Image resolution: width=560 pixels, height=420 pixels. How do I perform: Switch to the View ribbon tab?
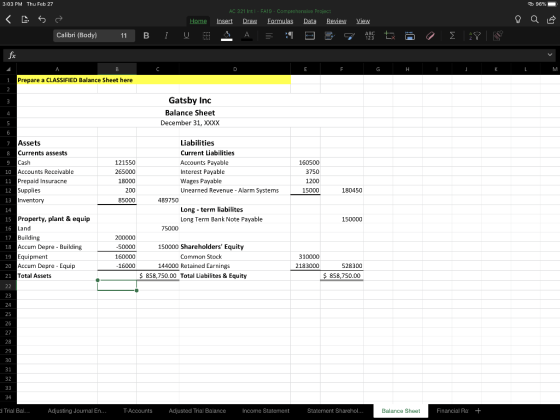click(363, 21)
